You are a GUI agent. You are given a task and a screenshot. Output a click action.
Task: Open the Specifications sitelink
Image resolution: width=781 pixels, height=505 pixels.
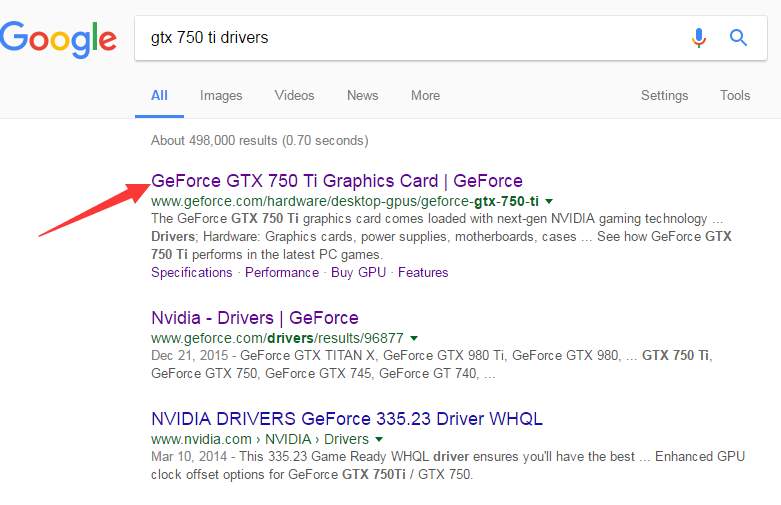click(192, 272)
